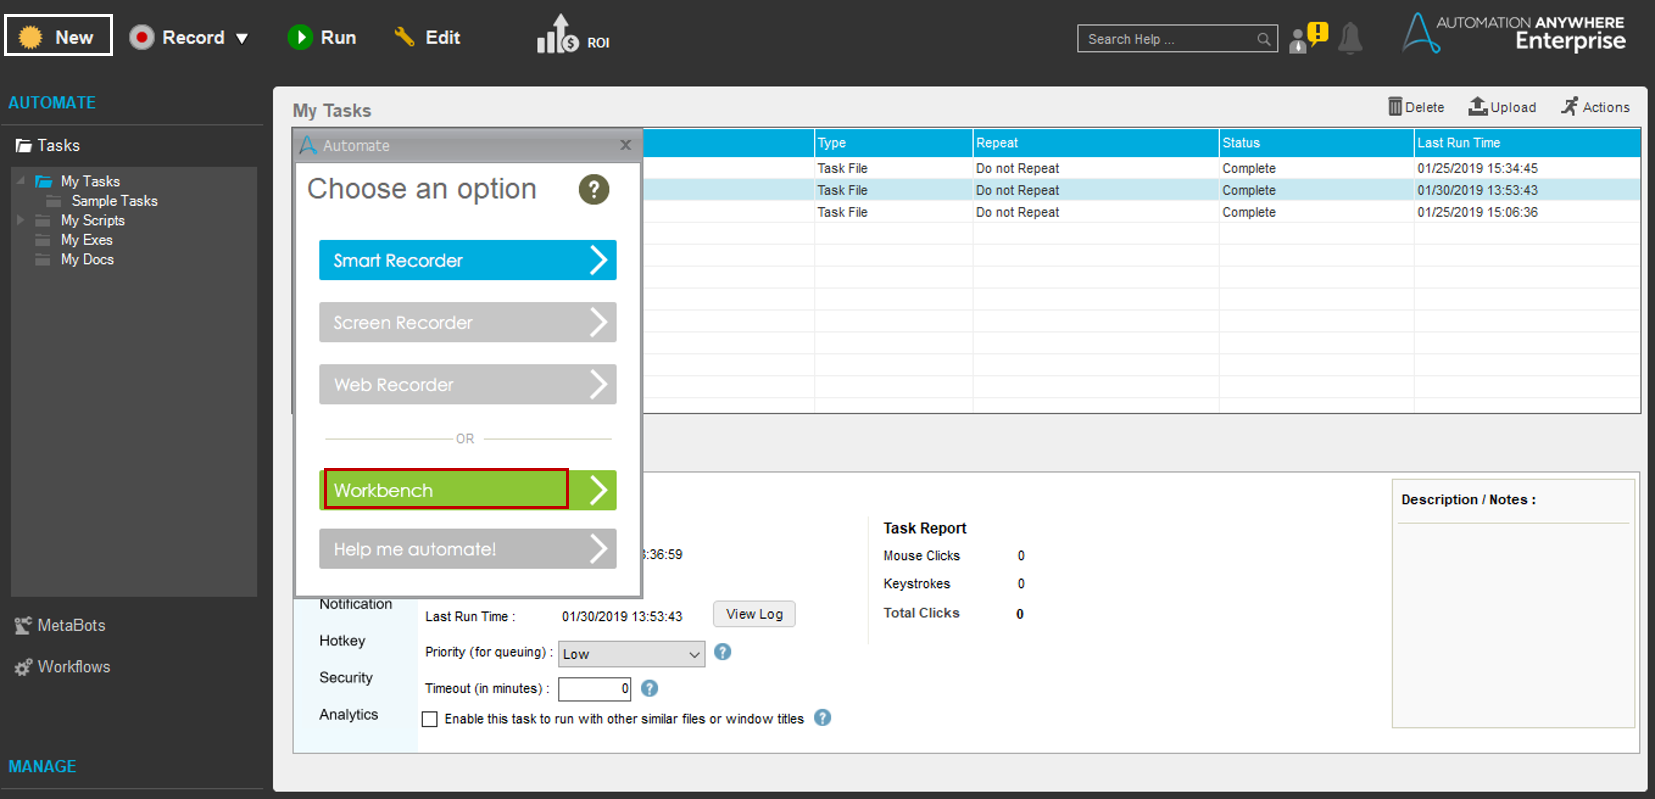
Task: Sort tasks by Type column header
Action: click(893, 143)
